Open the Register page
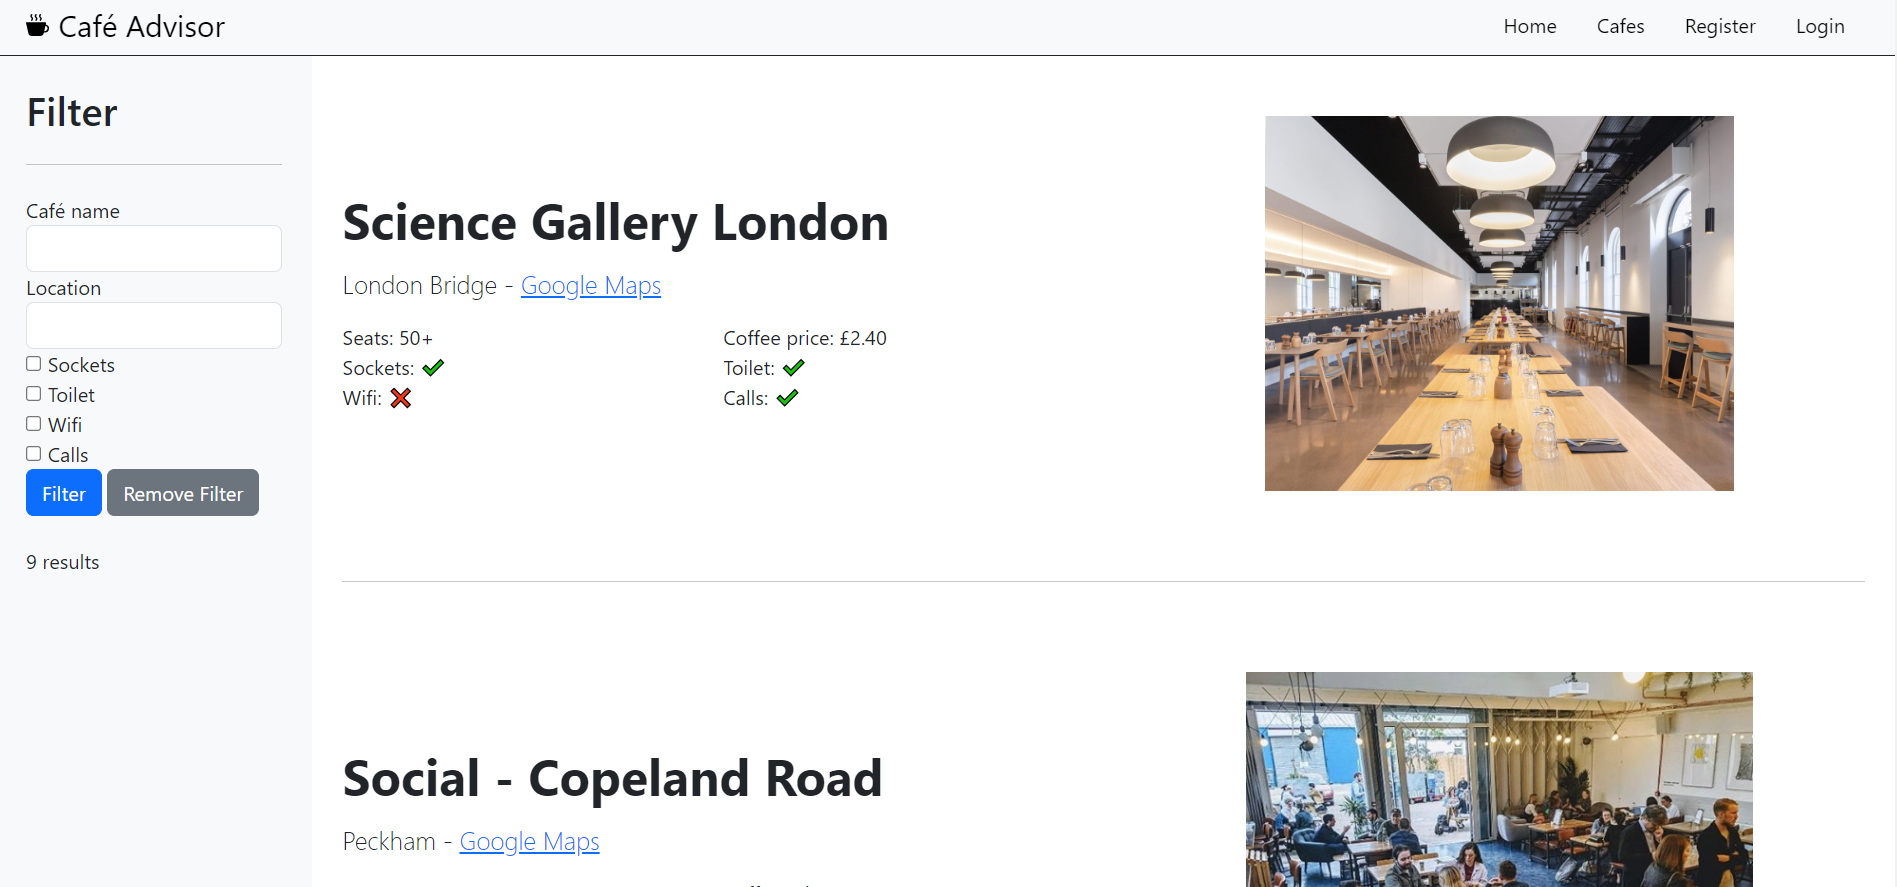 click(1720, 27)
